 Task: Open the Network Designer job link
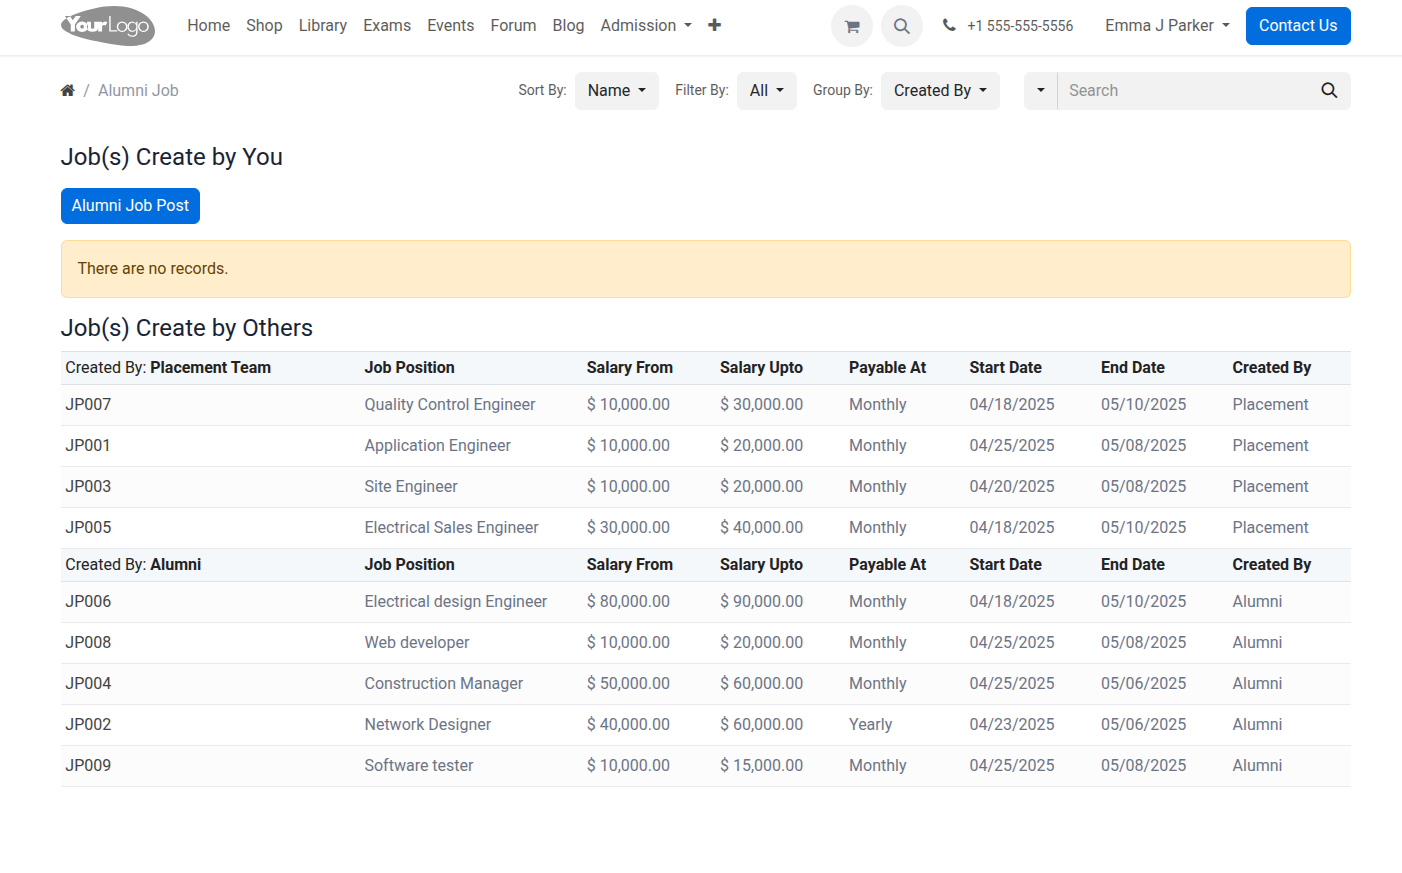pos(428,725)
